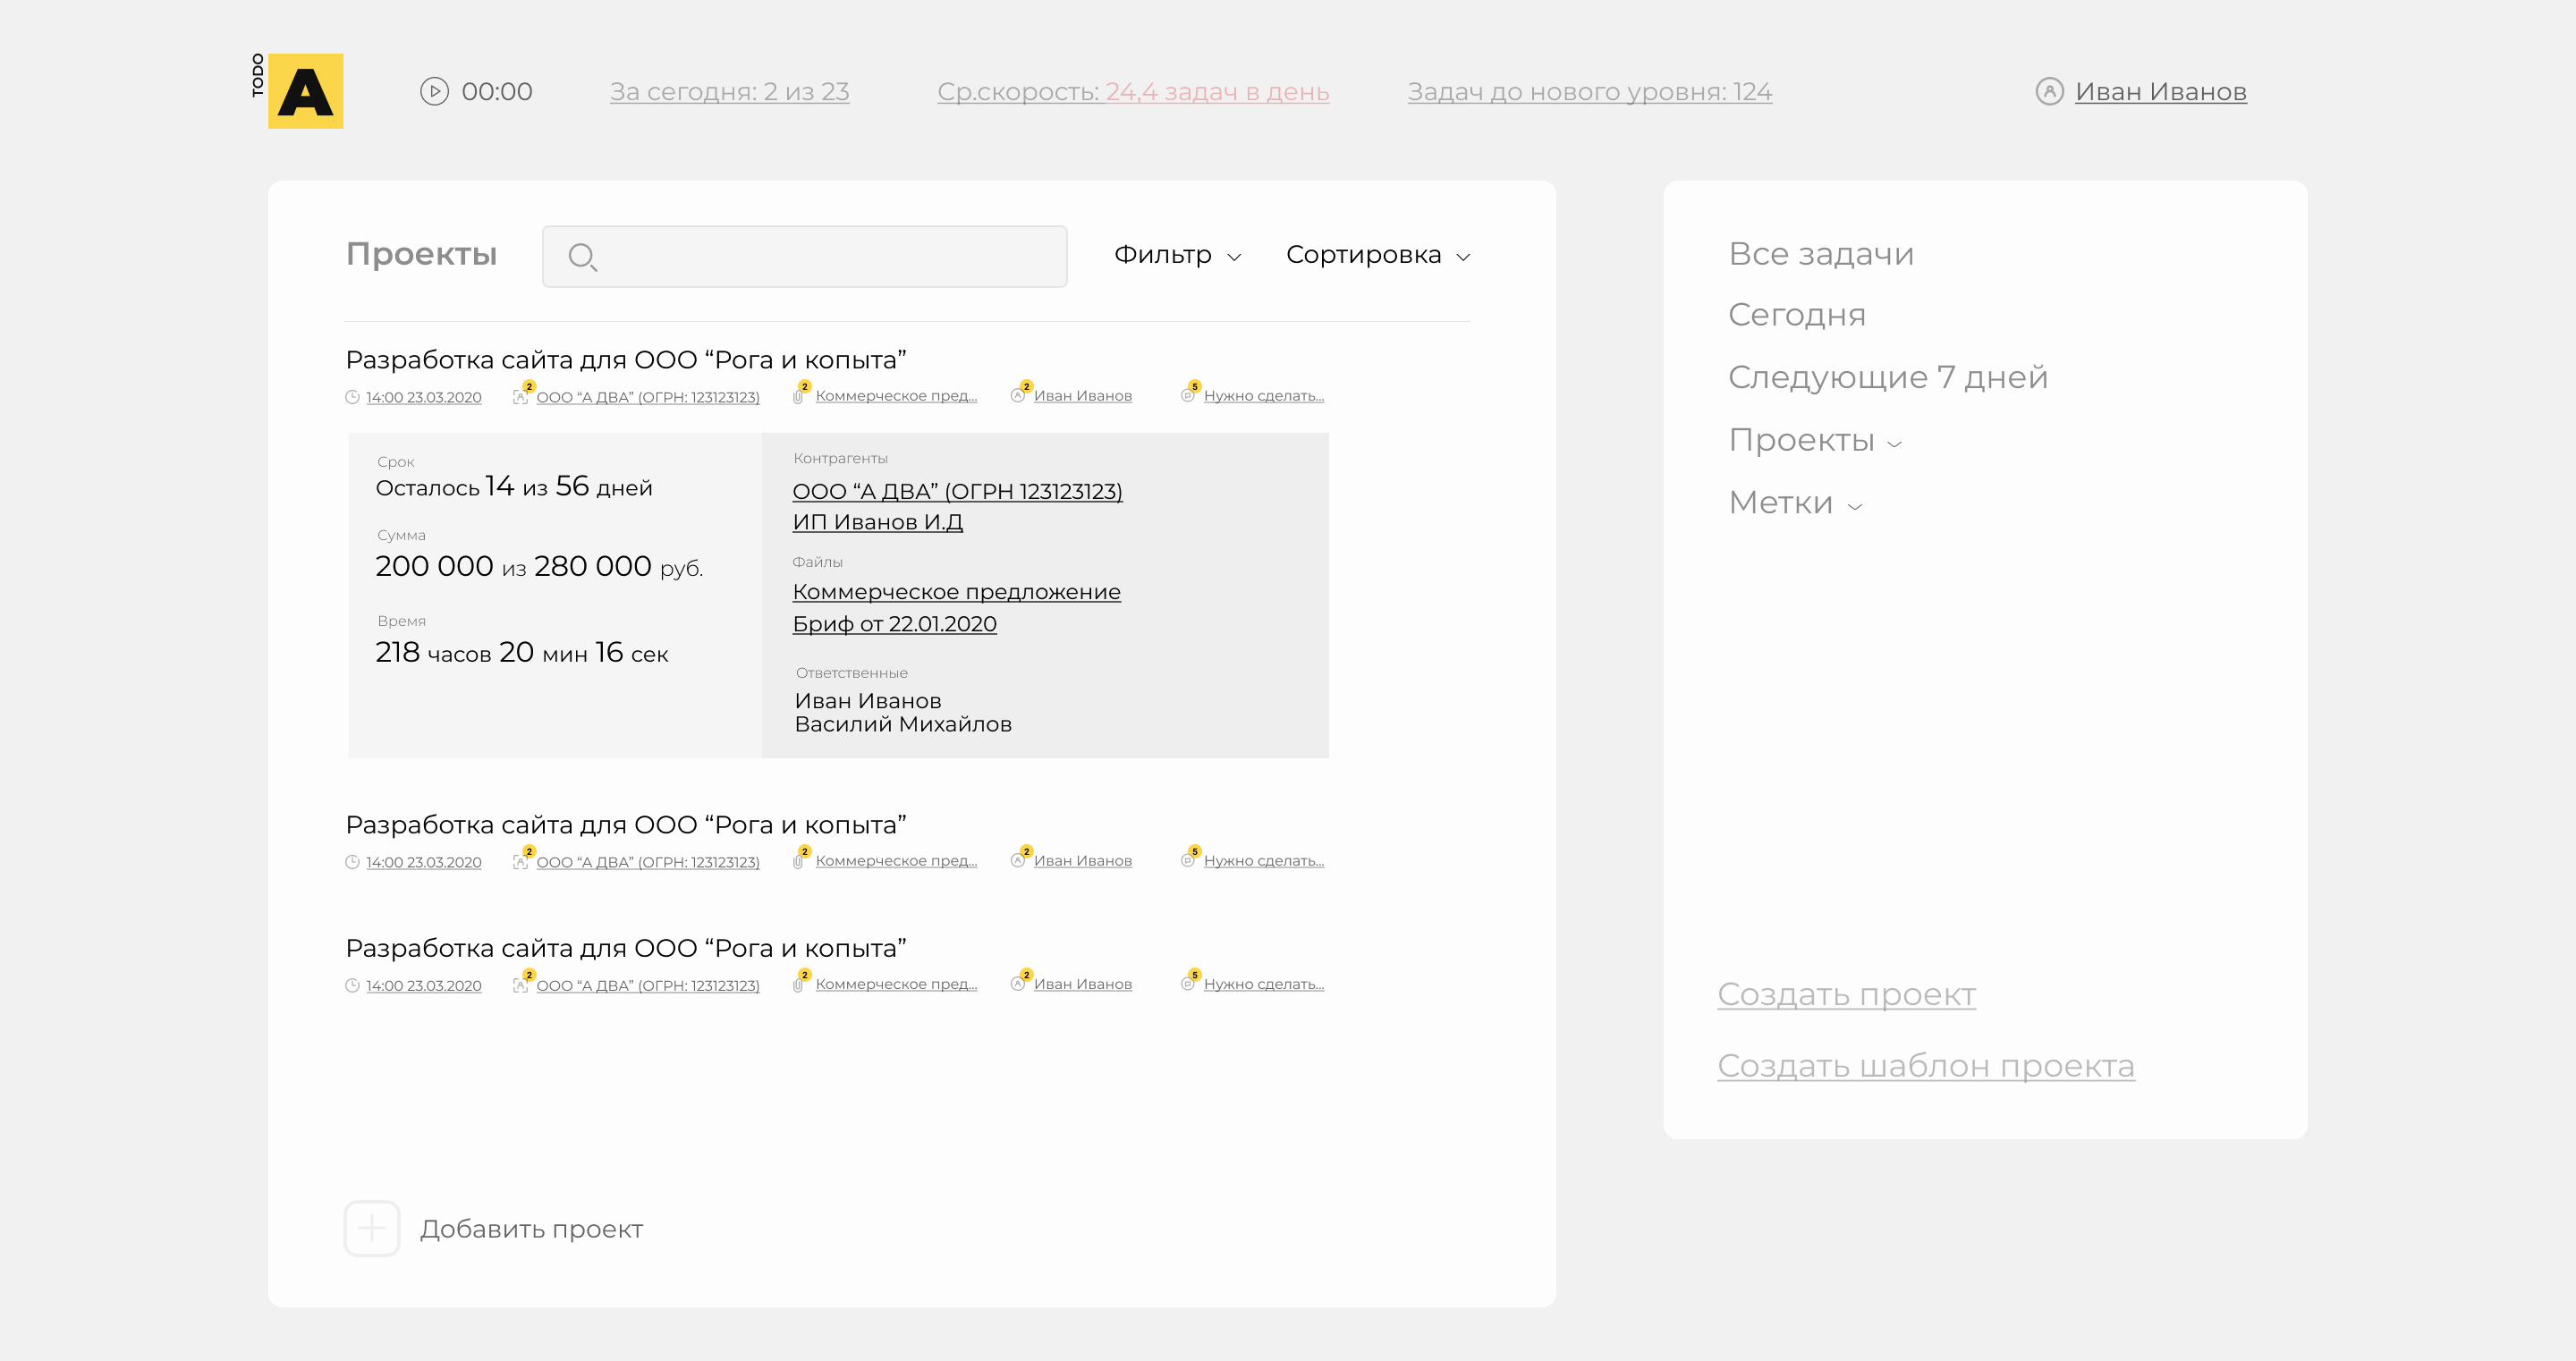The height and width of the screenshot is (1361, 2576).
Task: Click tasks badge icon in third project row
Action: pos(1188,984)
